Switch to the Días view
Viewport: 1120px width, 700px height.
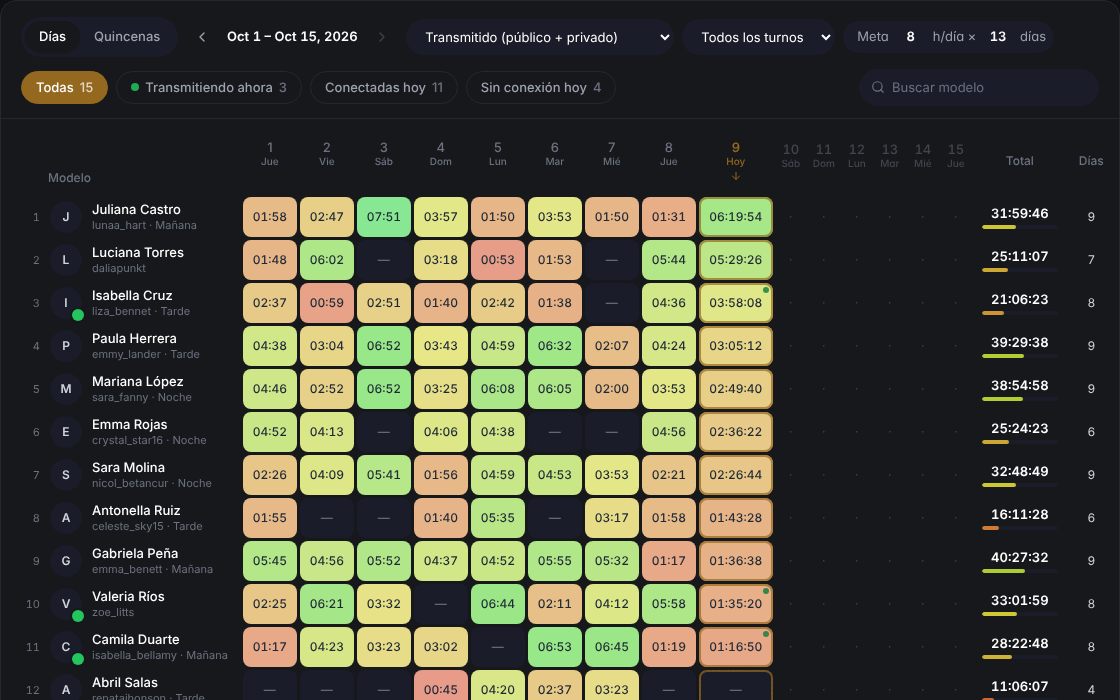pyautogui.click(x=52, y=37)
